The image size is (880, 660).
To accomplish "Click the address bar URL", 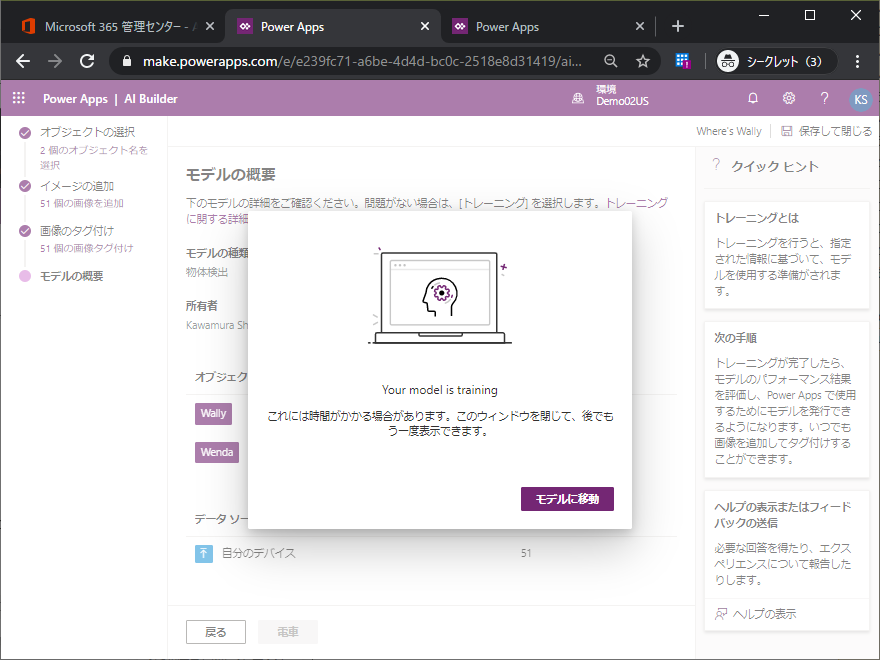I will [x=362, y=61].
